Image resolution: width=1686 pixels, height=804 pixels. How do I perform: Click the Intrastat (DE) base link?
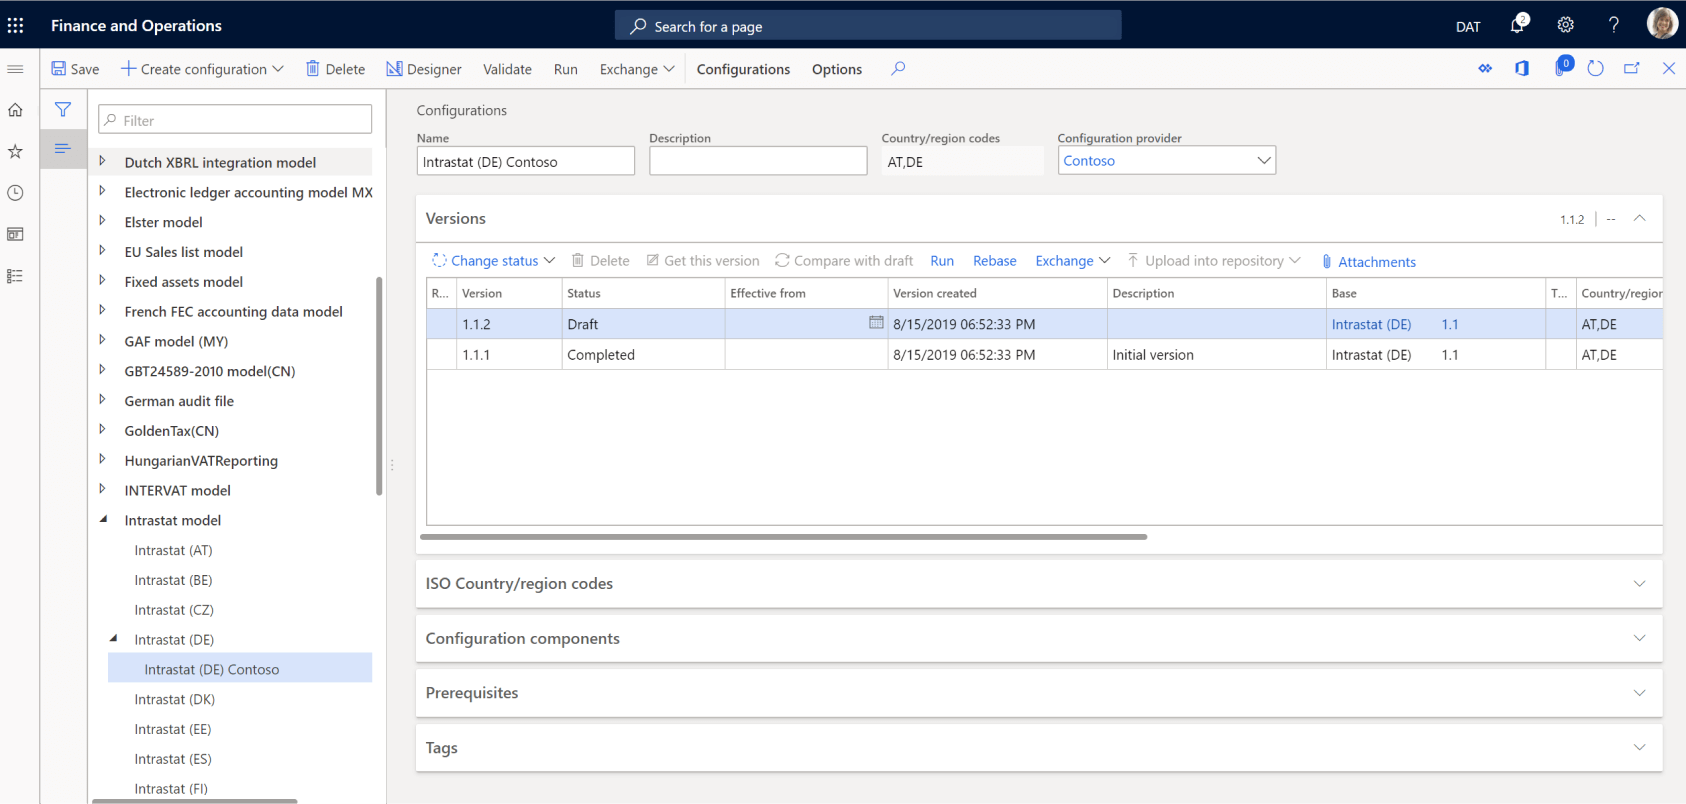(x=1371, y=324)
